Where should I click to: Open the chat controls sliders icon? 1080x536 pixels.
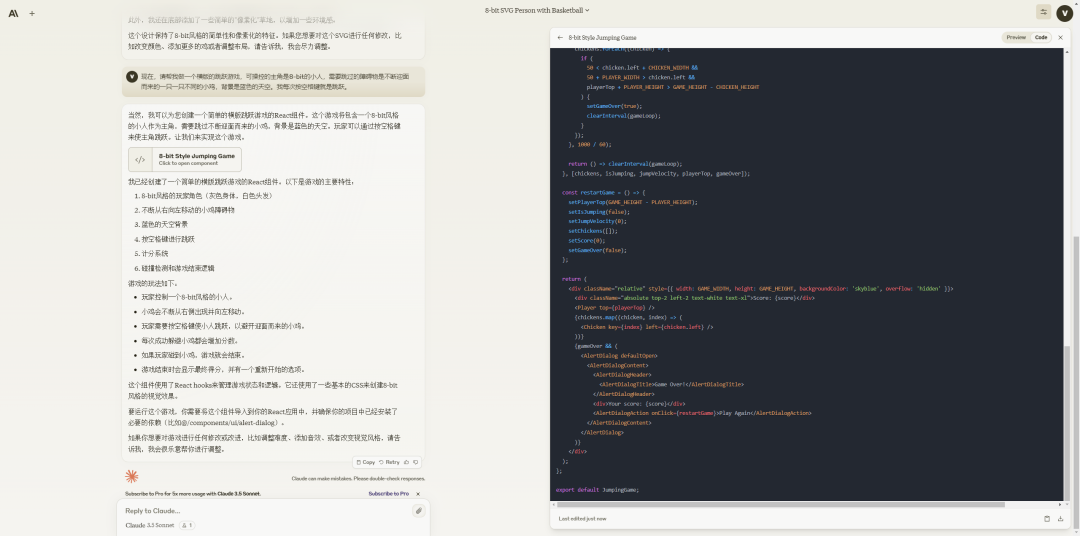click(x=1043, y=12)
